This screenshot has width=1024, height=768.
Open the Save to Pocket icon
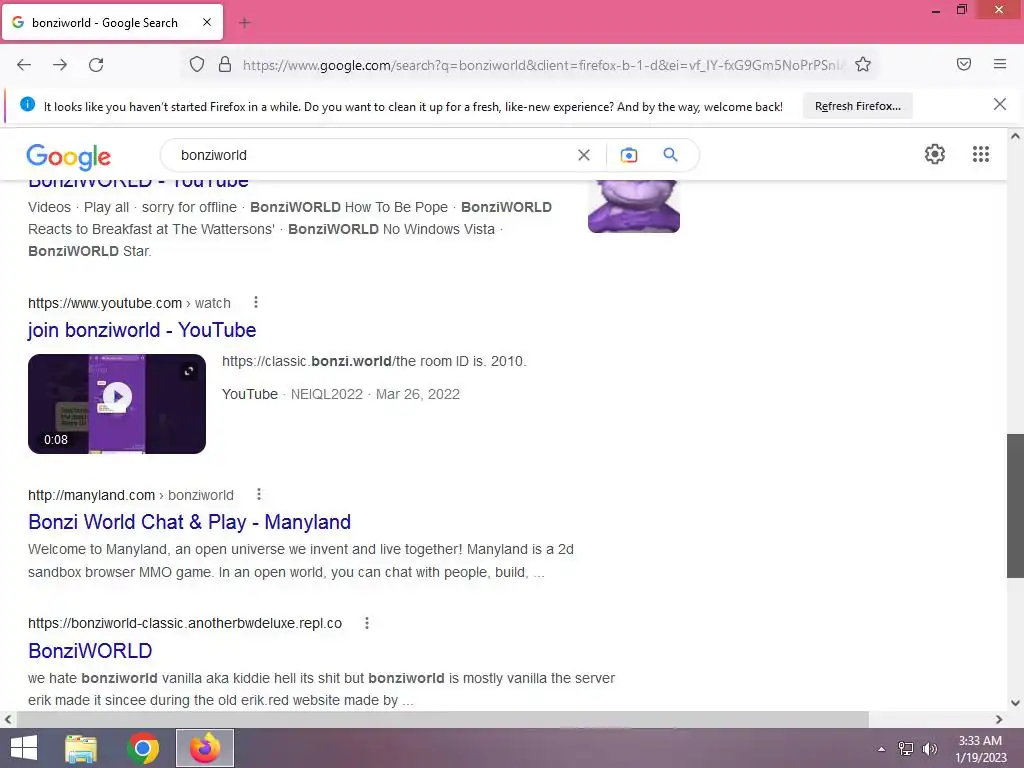click(x=964, y=64)
